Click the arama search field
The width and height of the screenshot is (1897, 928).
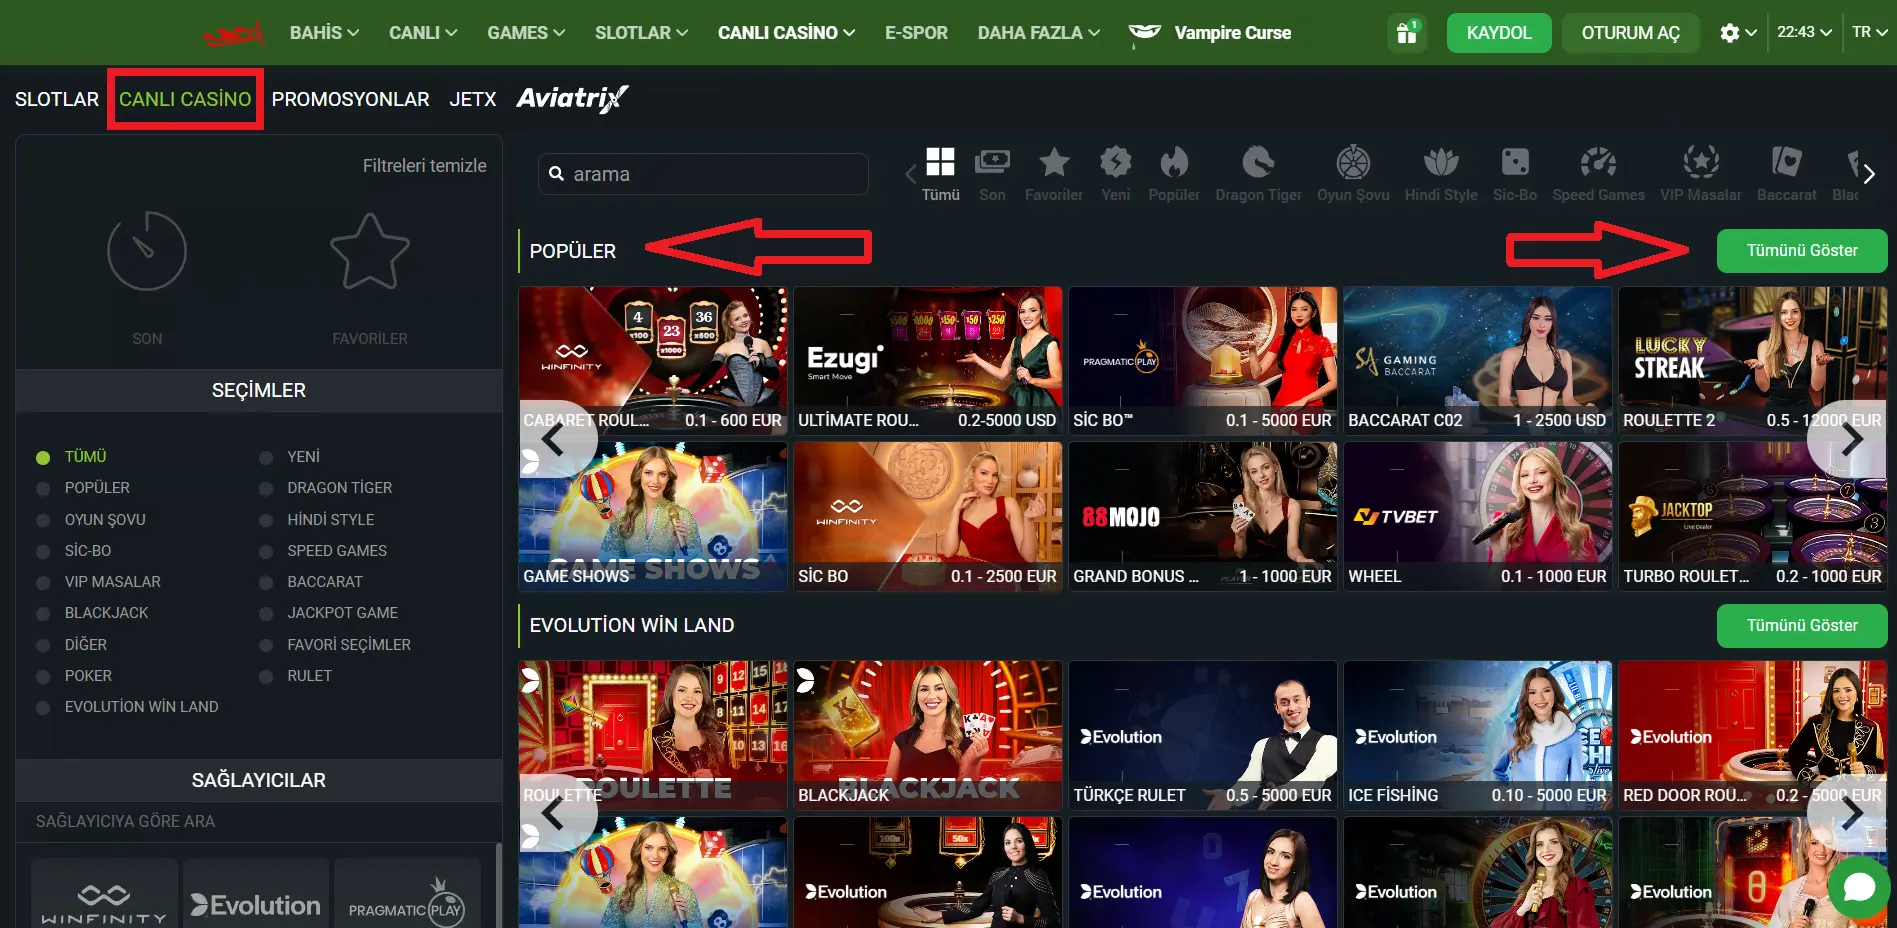704,174
